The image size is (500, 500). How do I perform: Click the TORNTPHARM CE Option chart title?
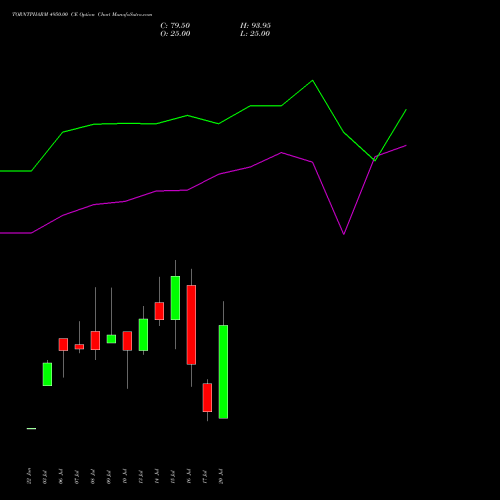pos(82,15)
